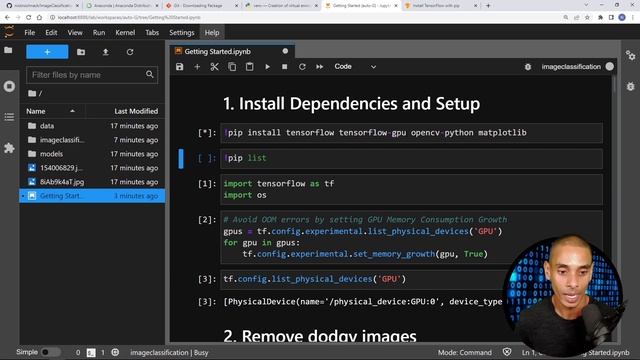Image resolution: width=640 pixels, height=360 pixels.
Task: Paste cells from the clipboard icon
Action: (249, 67)
